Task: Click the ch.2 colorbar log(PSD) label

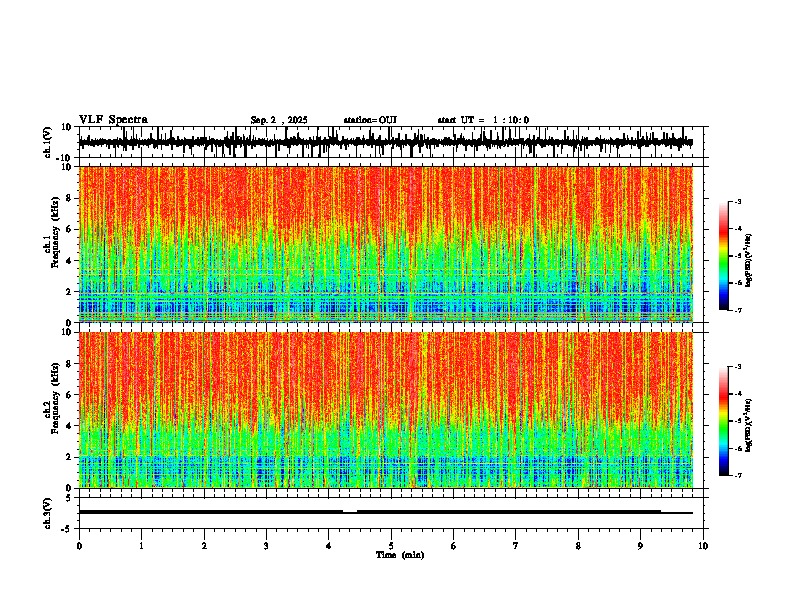Action: [748, 426]
